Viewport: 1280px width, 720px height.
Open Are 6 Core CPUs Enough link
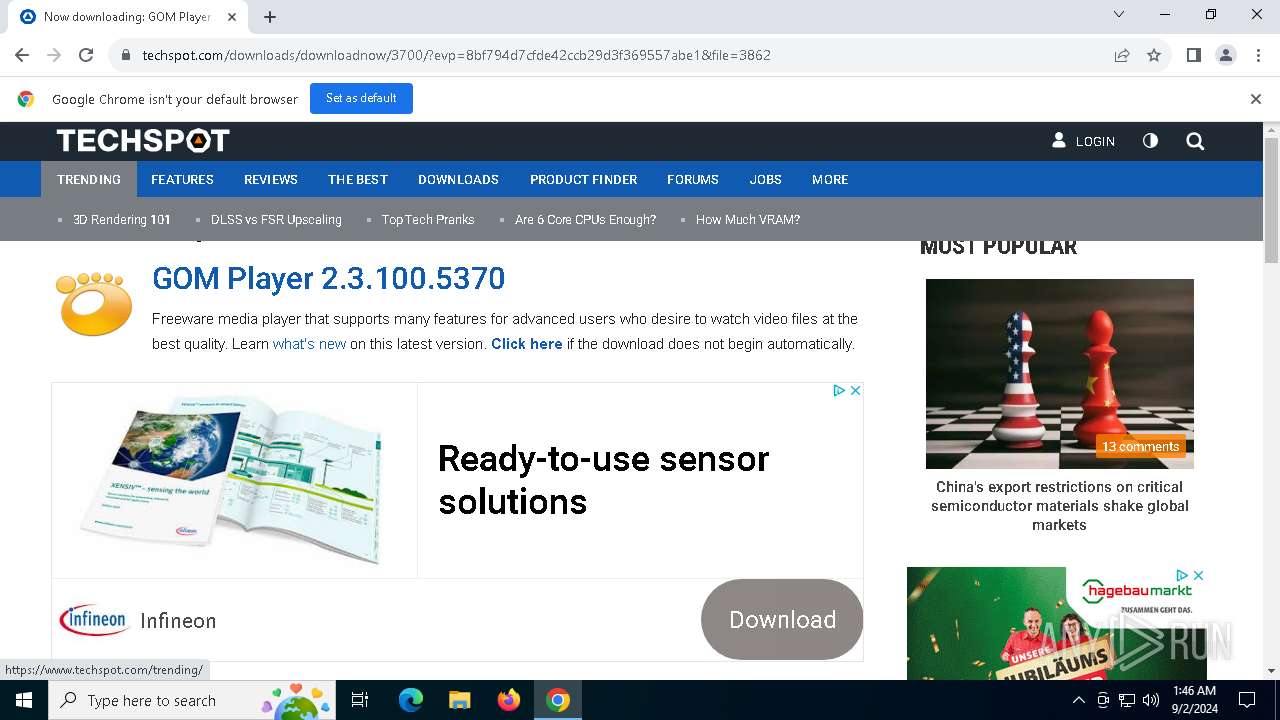pyautogui.click(x=585, y=220)
